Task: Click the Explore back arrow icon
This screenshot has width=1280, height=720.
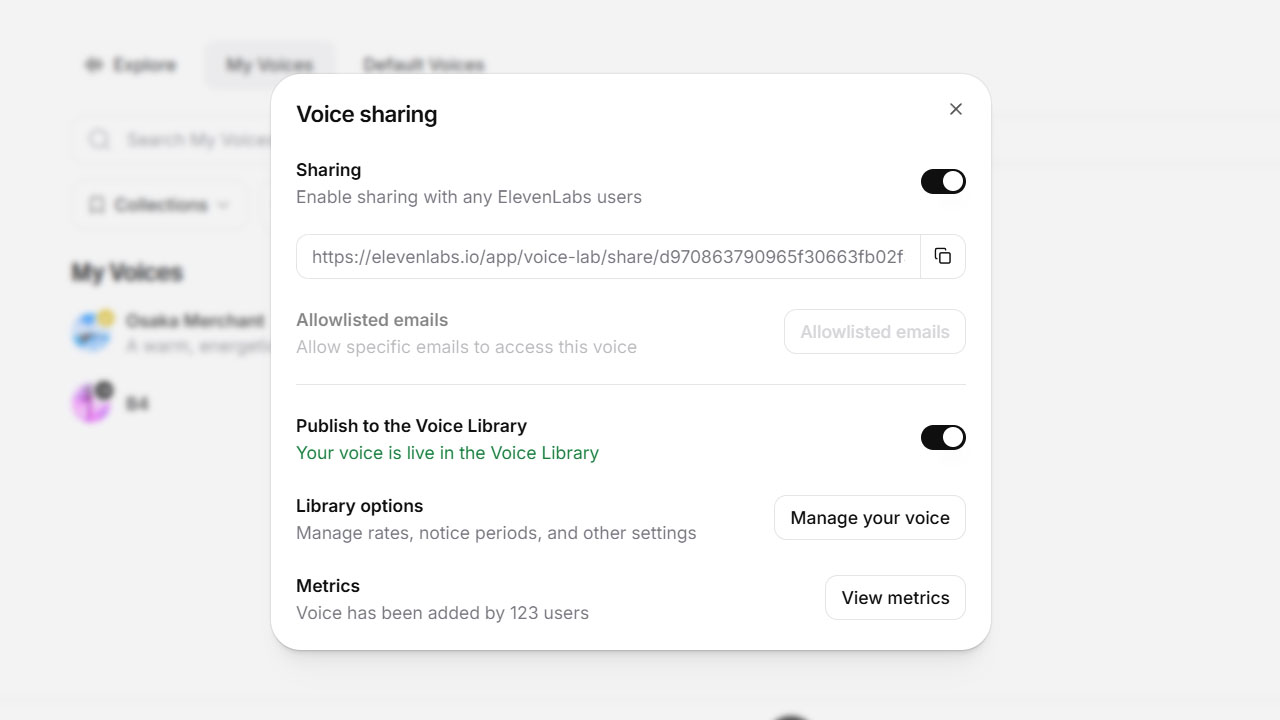Action: pos(94,65)
